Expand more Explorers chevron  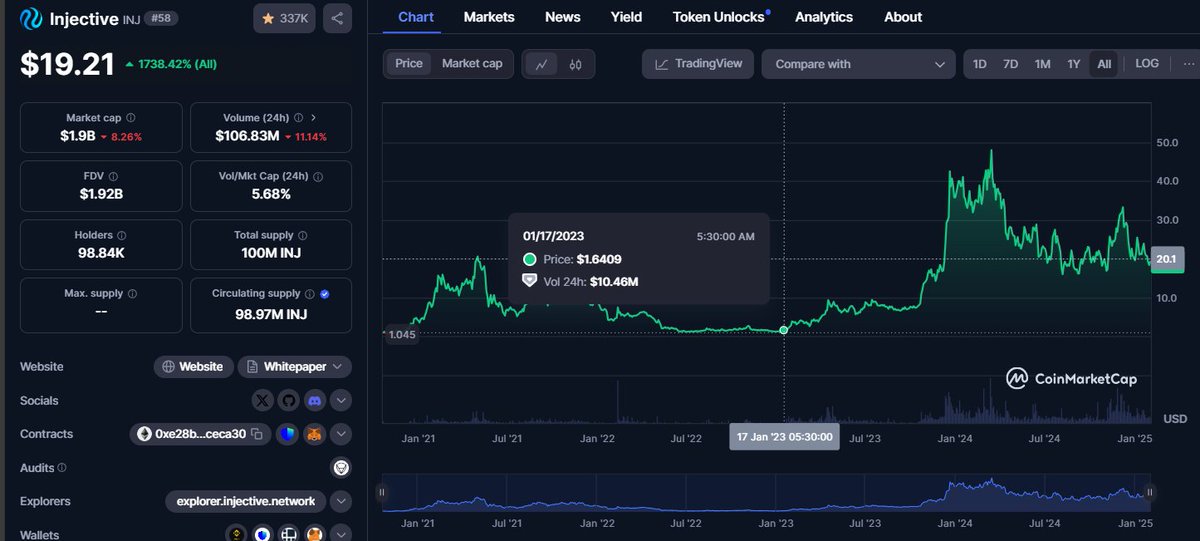341,501
